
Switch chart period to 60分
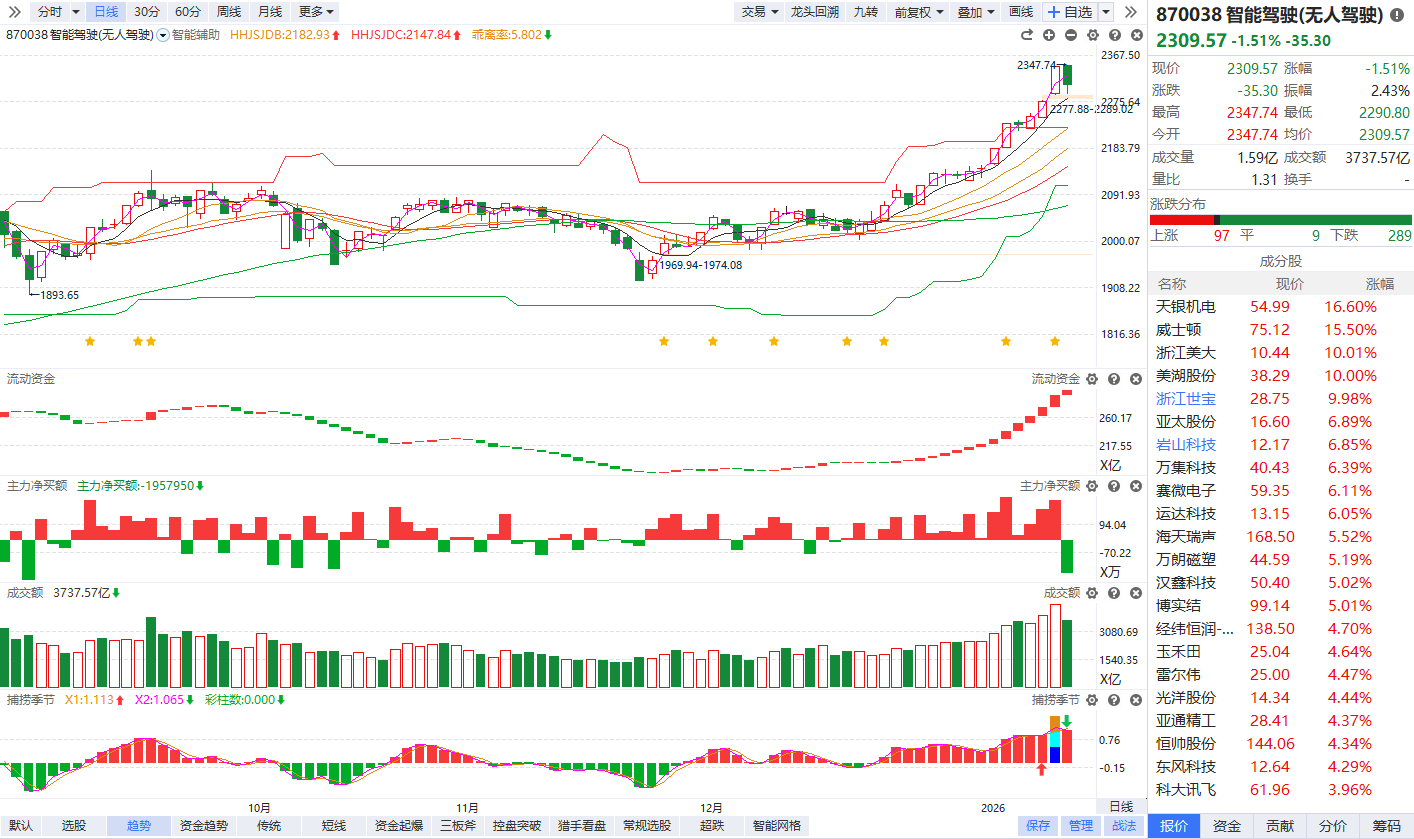click(x=187, y=12)
